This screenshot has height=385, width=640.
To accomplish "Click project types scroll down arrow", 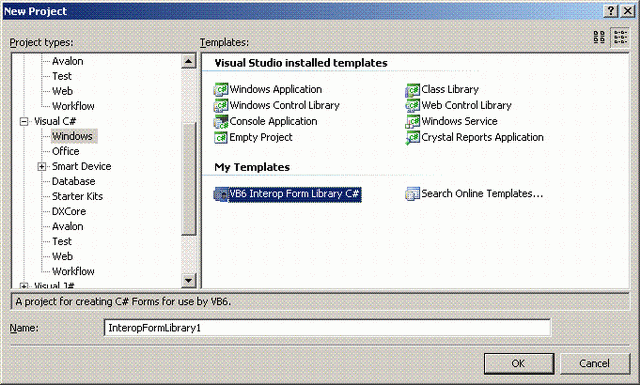I will pyautogui.click(x=188, y=280).
